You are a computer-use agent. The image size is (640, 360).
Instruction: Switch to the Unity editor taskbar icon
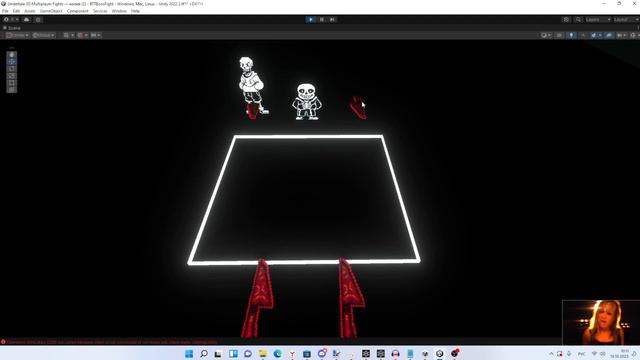(x=440, y=353)
